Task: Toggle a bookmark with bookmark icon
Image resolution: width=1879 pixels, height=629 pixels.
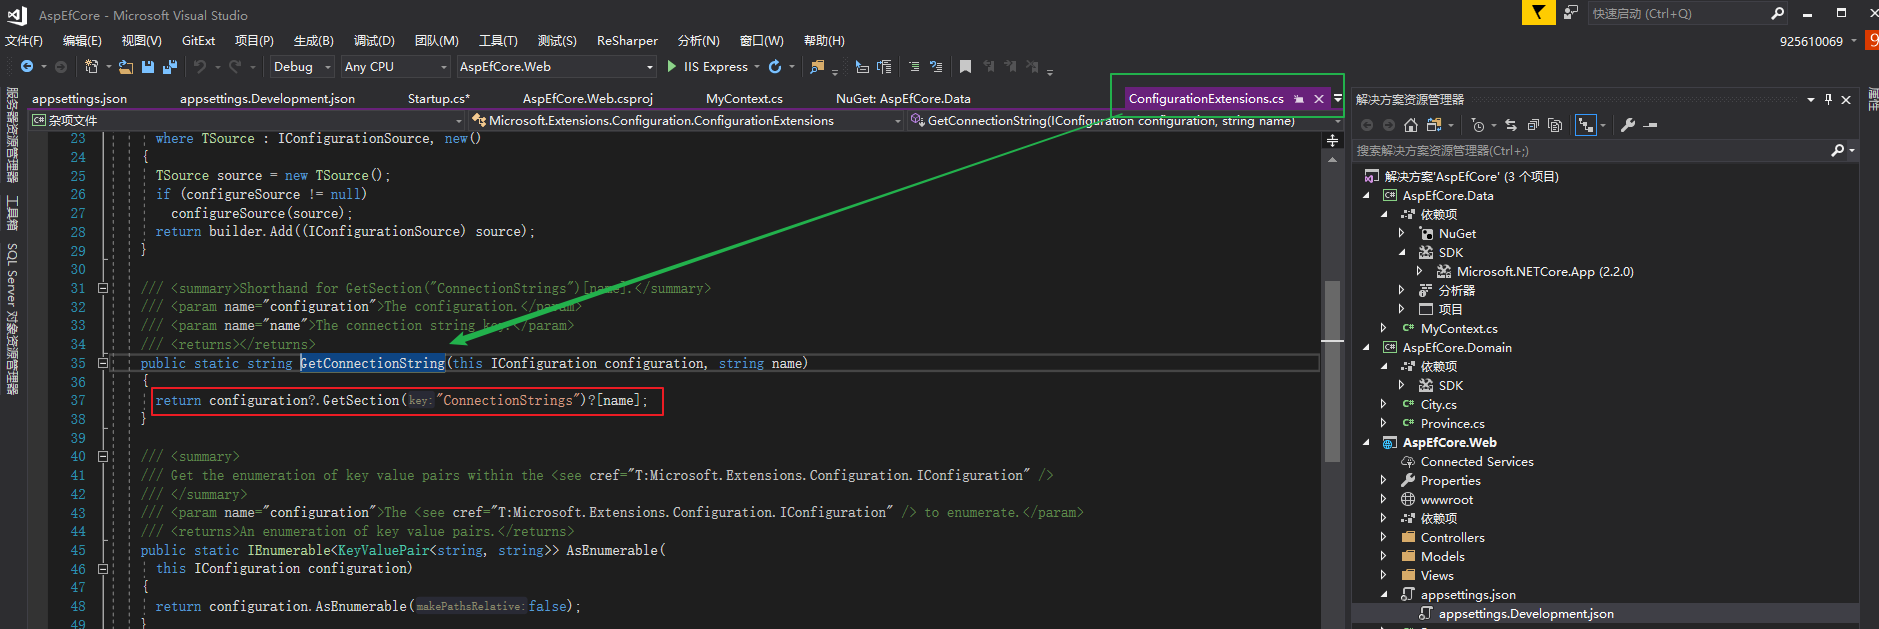Action: pyautogui.click(x=965, y=67)
